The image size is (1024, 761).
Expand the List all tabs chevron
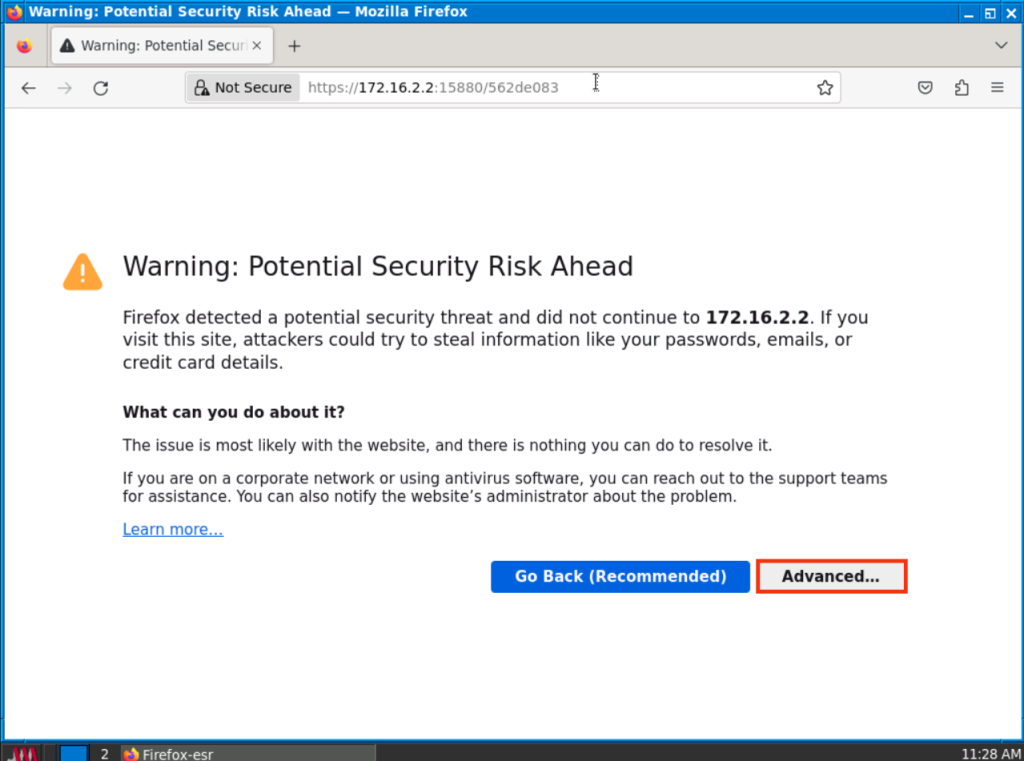1001,46
